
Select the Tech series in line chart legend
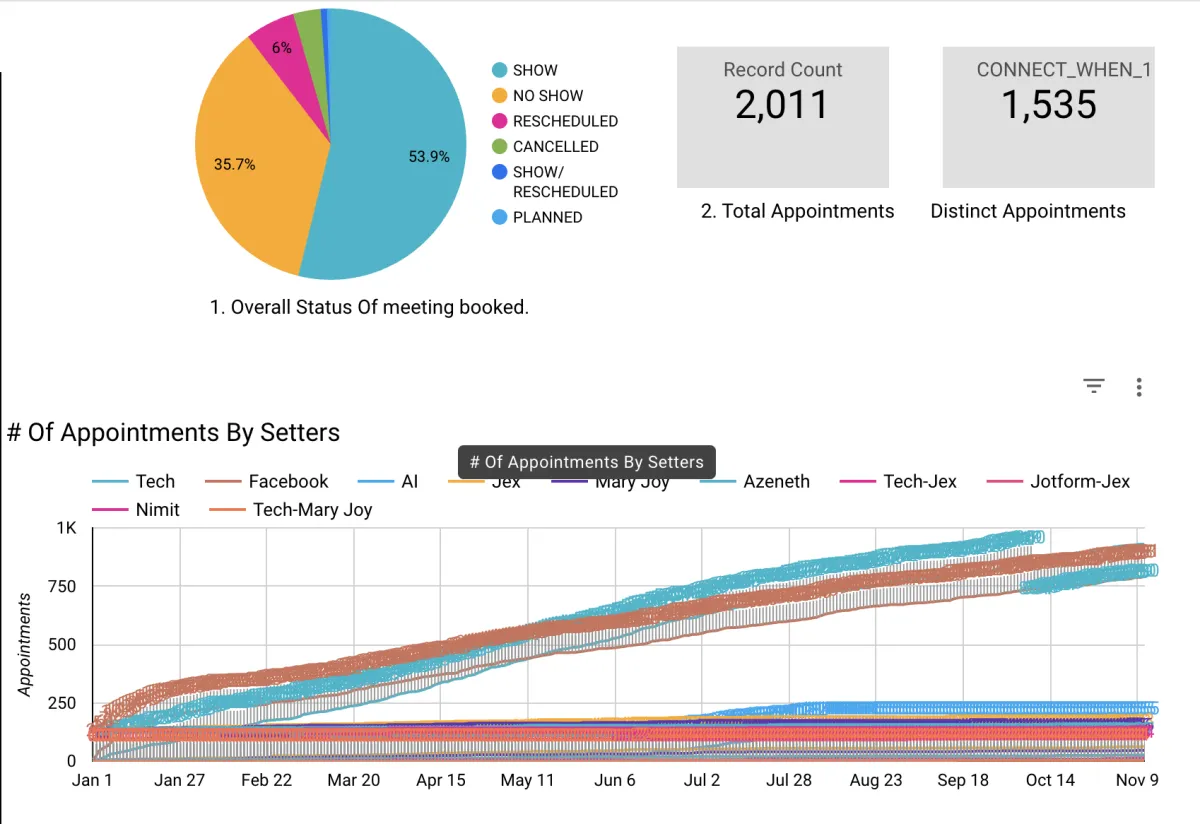click(x=133, y=481)
